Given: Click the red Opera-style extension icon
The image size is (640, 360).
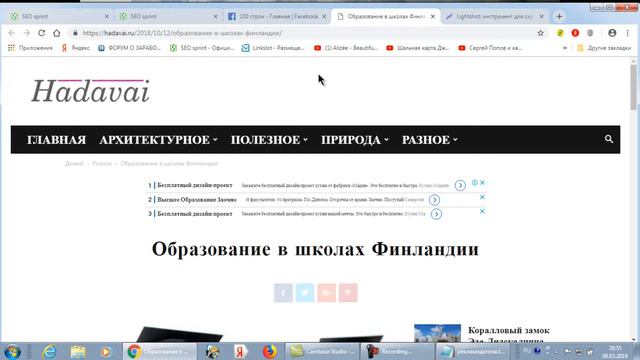Looking at the screenshot, I should (x=575, y=33).
